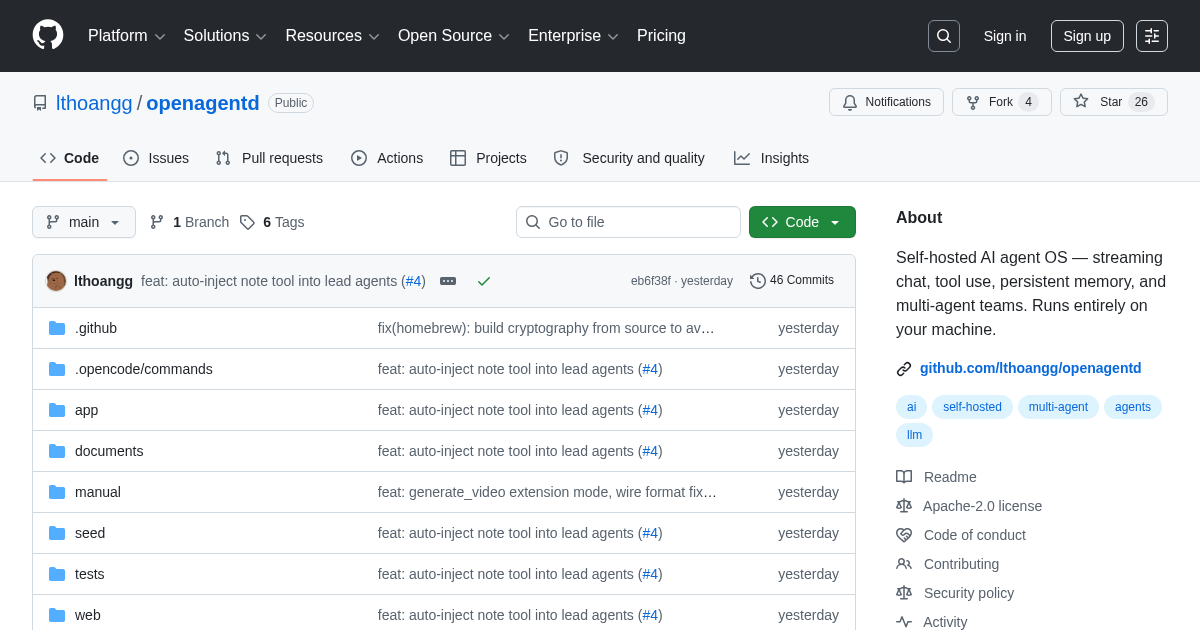Click the people icon beside Contributing
This screenshot has width=1200, height=630.
click(x=904, y=564)
